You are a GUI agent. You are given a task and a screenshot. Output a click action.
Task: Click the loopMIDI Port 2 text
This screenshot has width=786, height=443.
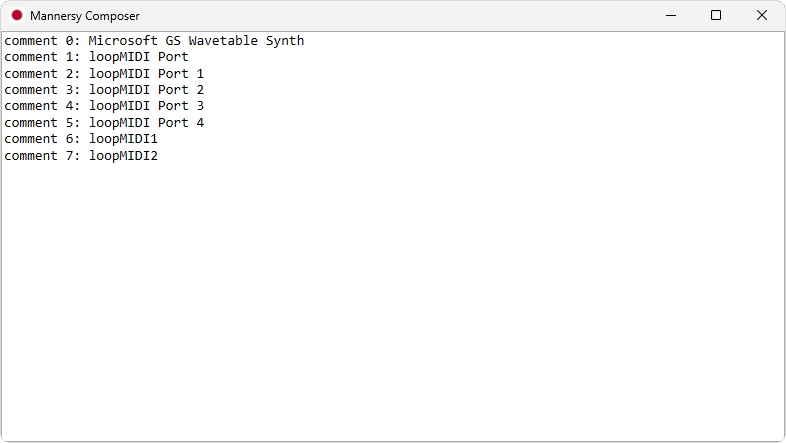[146, 90]
